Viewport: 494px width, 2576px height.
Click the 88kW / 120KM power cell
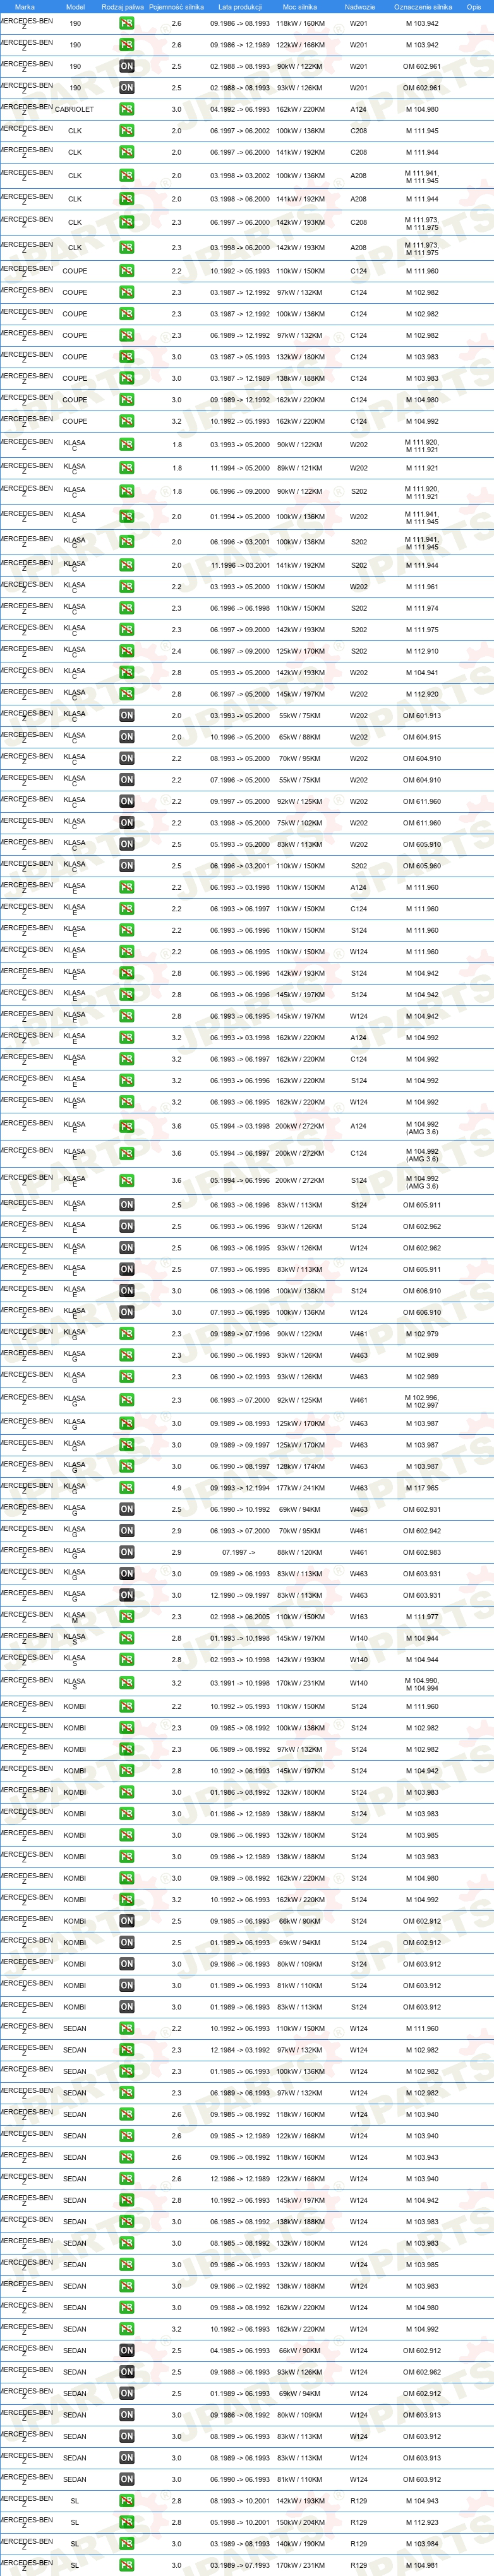(x=300, y=1553)
